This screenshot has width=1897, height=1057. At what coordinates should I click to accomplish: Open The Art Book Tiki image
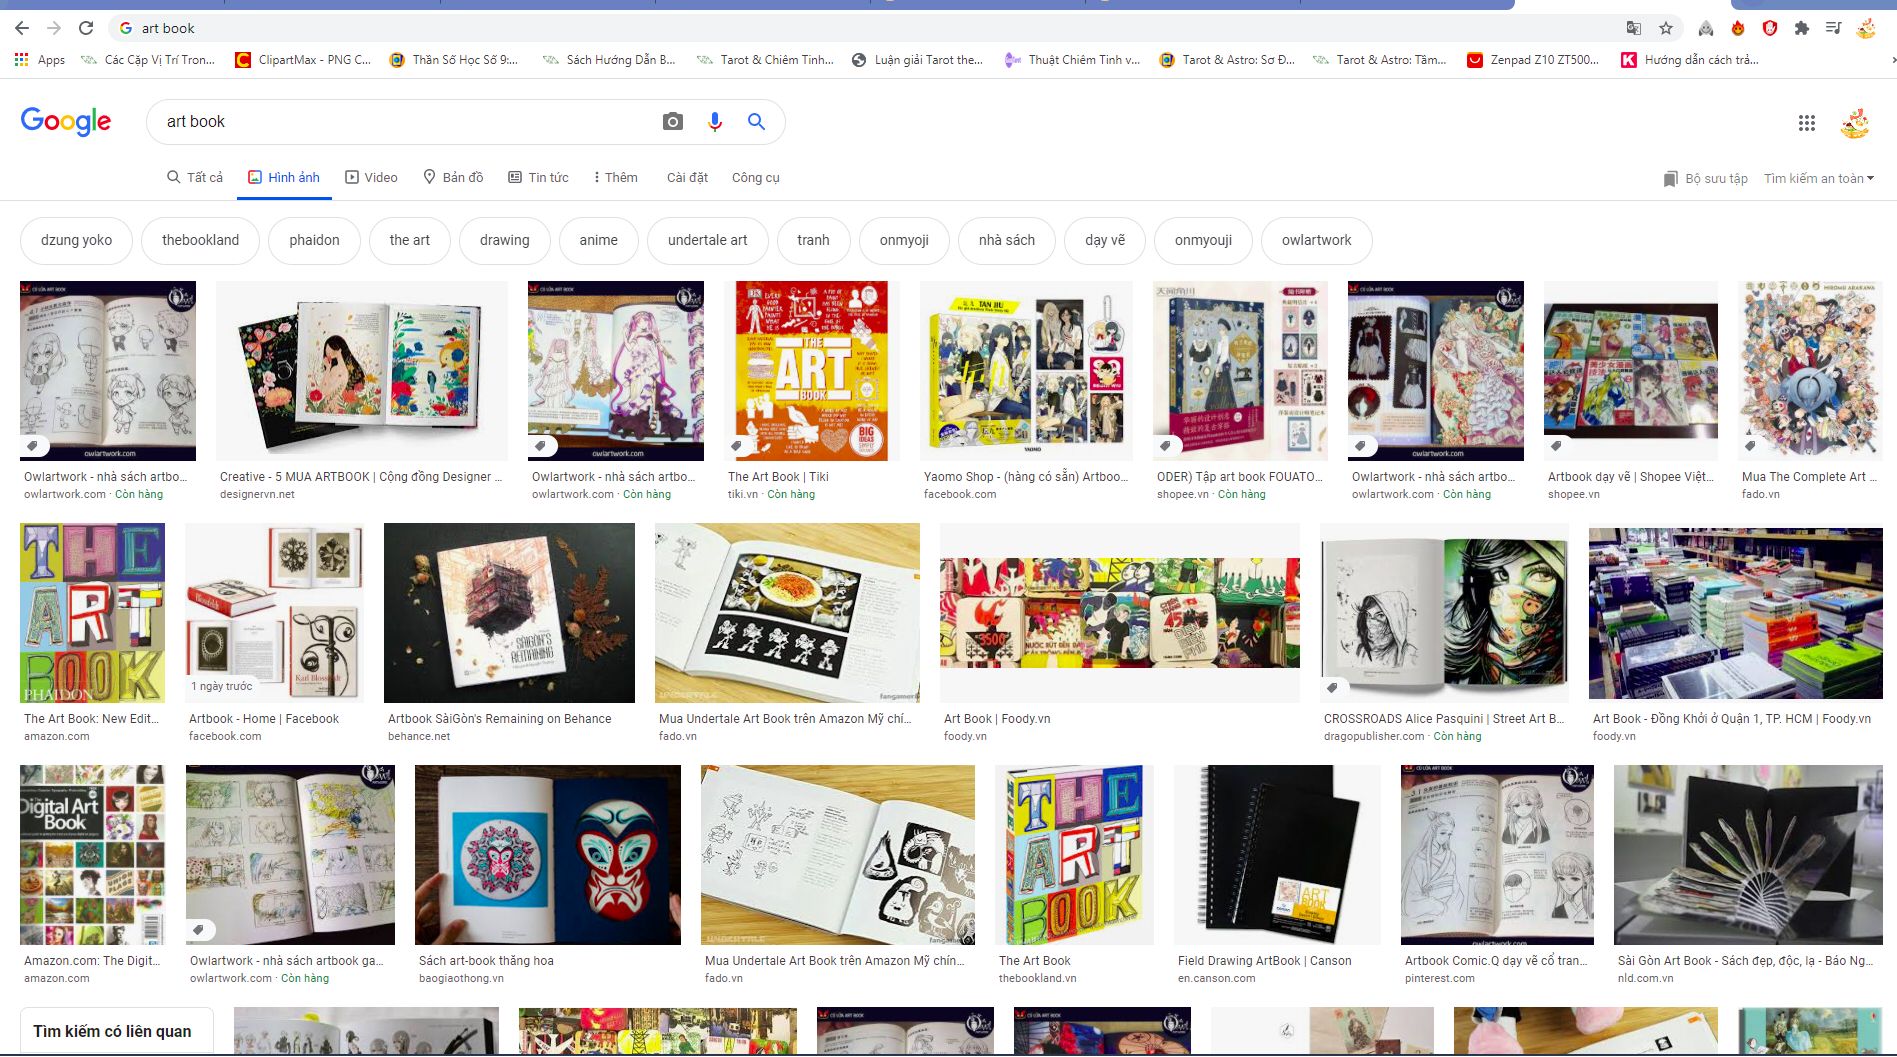[811, 371]
